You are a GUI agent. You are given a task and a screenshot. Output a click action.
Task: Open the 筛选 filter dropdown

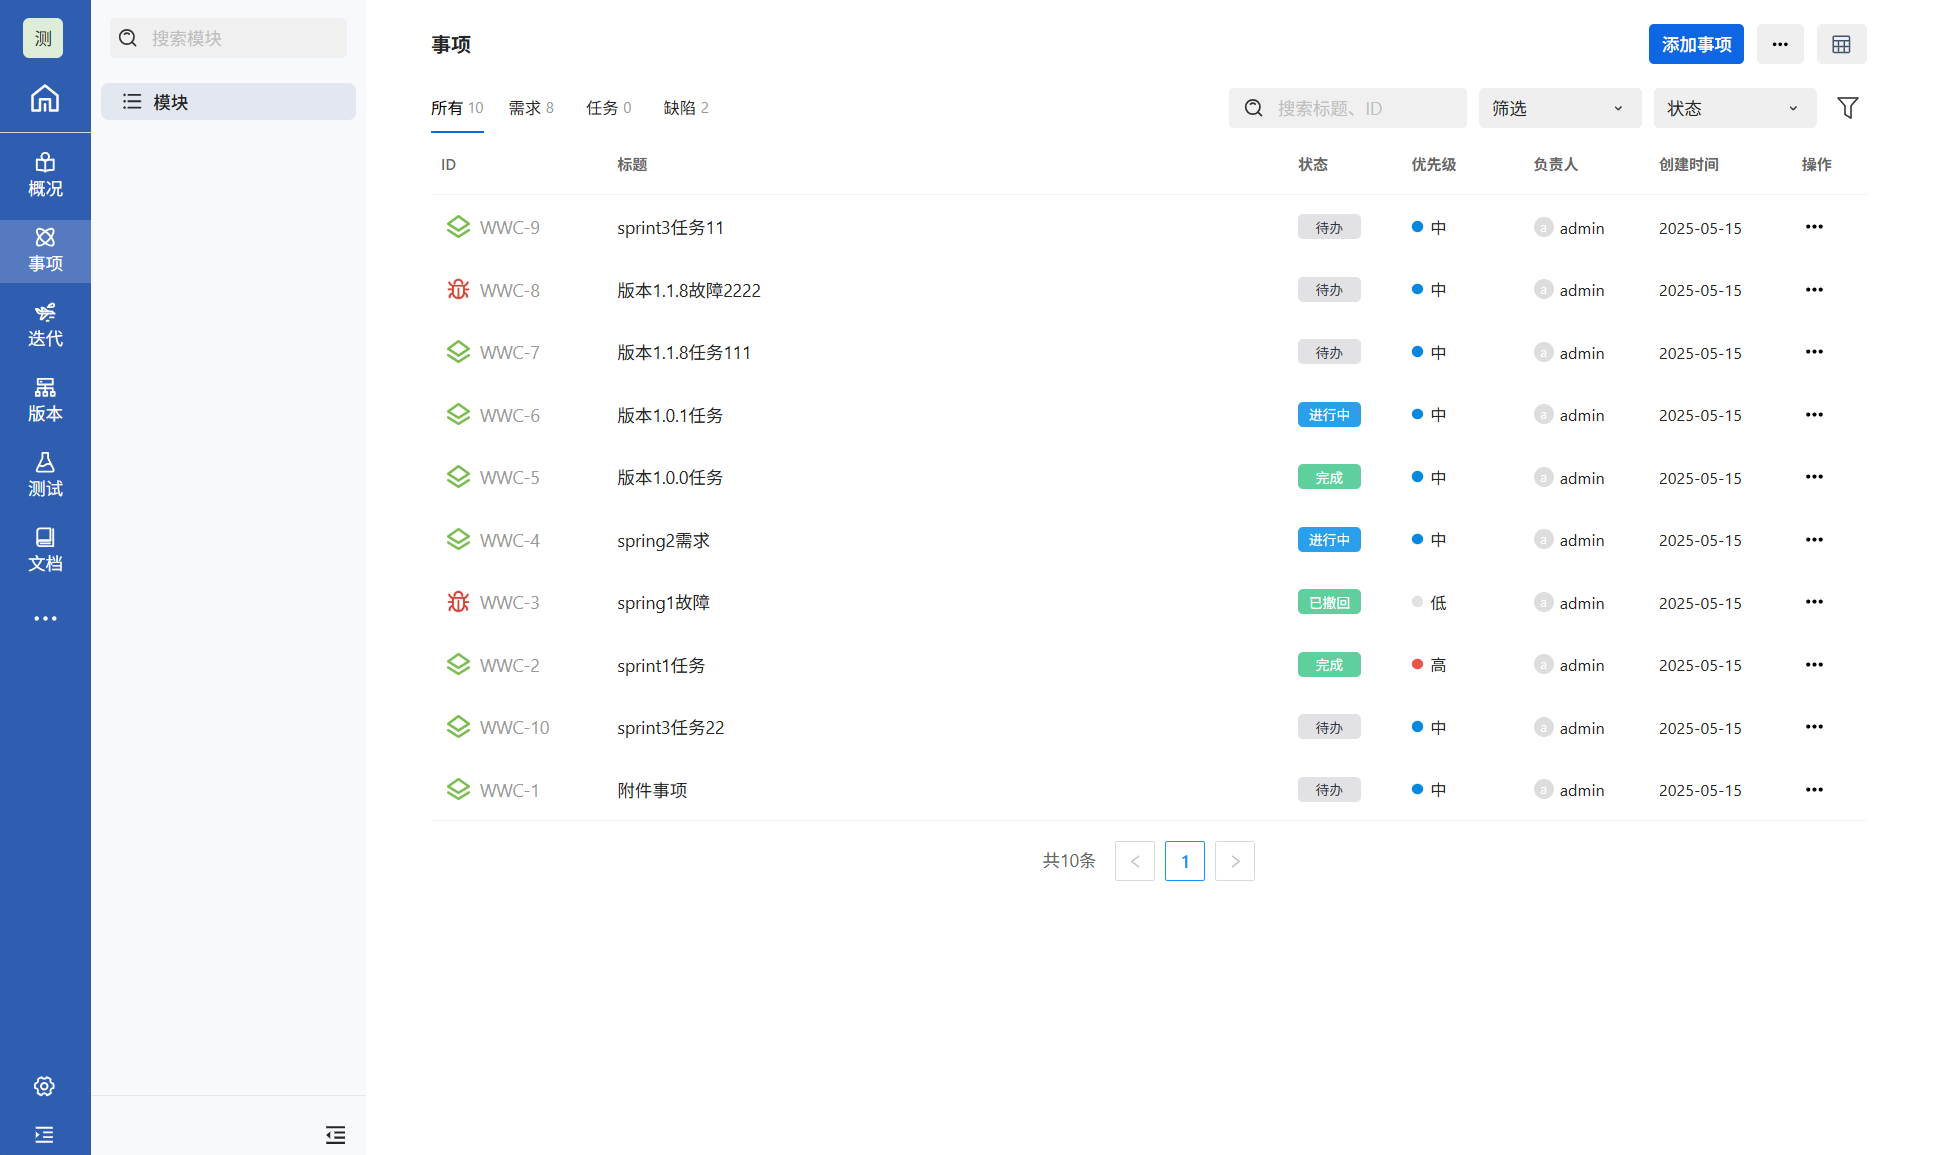pos(1559,108)
